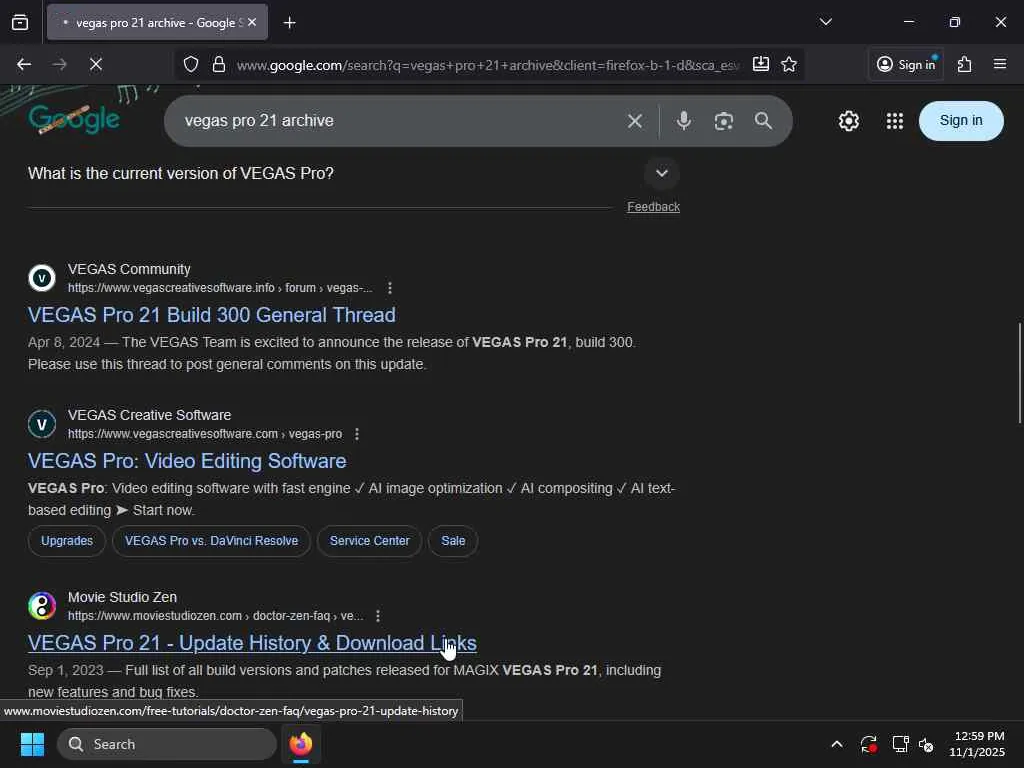Close the vegas pro 21 archive tab

tap(252, 23)
